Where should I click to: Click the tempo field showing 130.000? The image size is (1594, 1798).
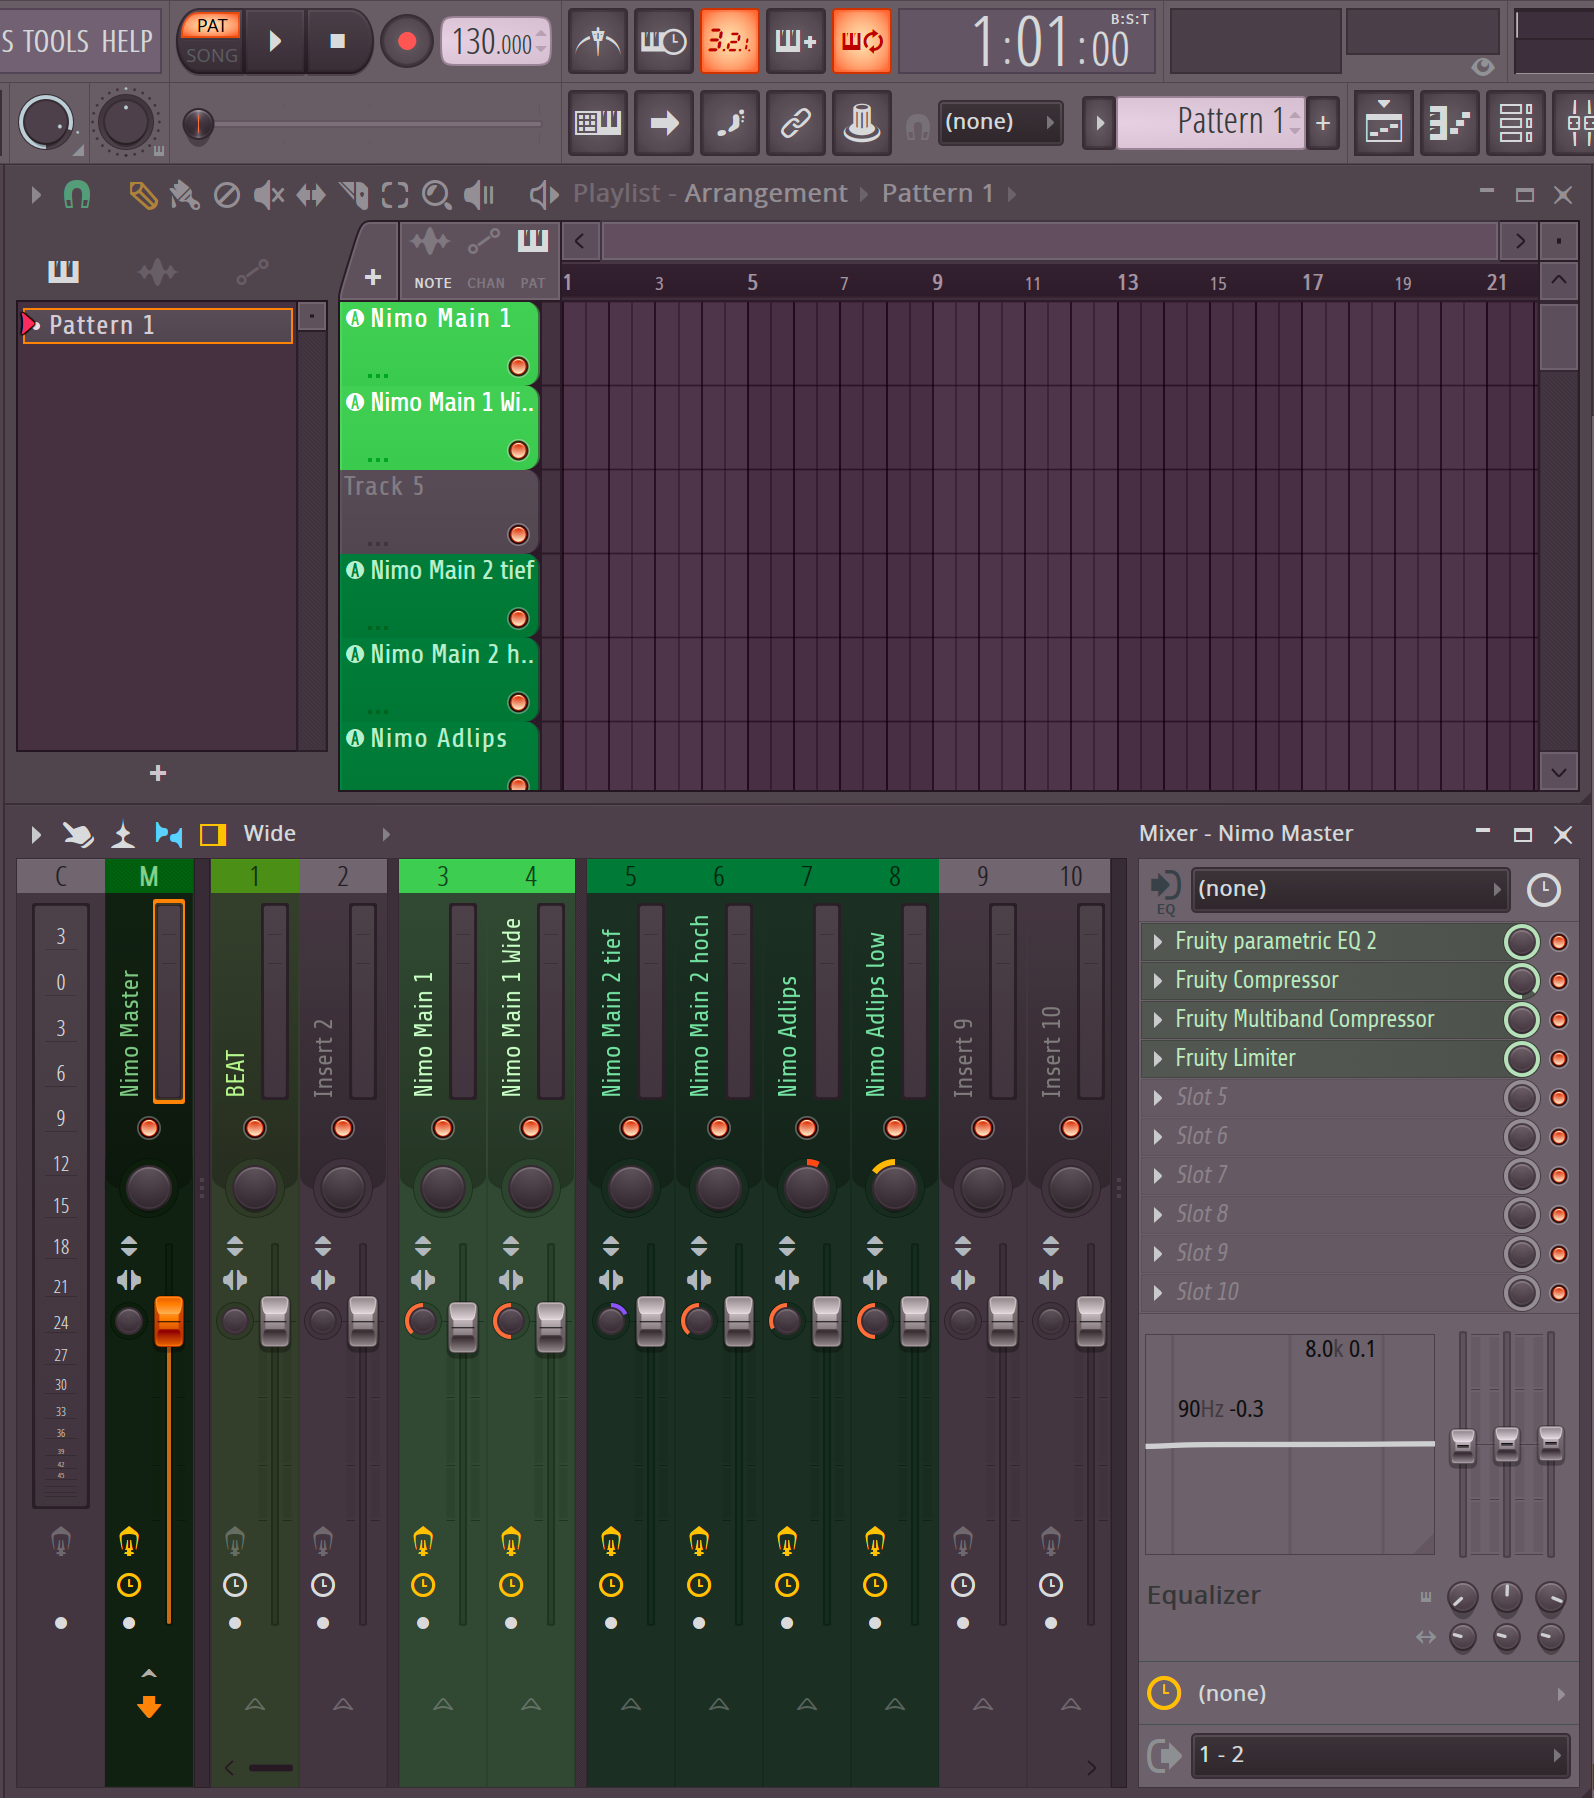496,41
